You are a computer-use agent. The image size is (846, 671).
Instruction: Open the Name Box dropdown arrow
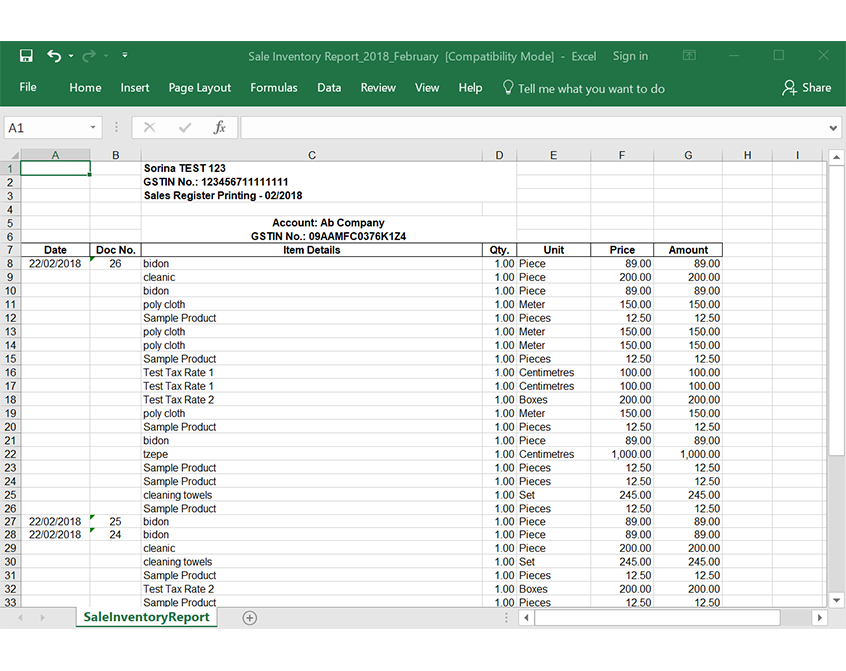pos(93,128)
